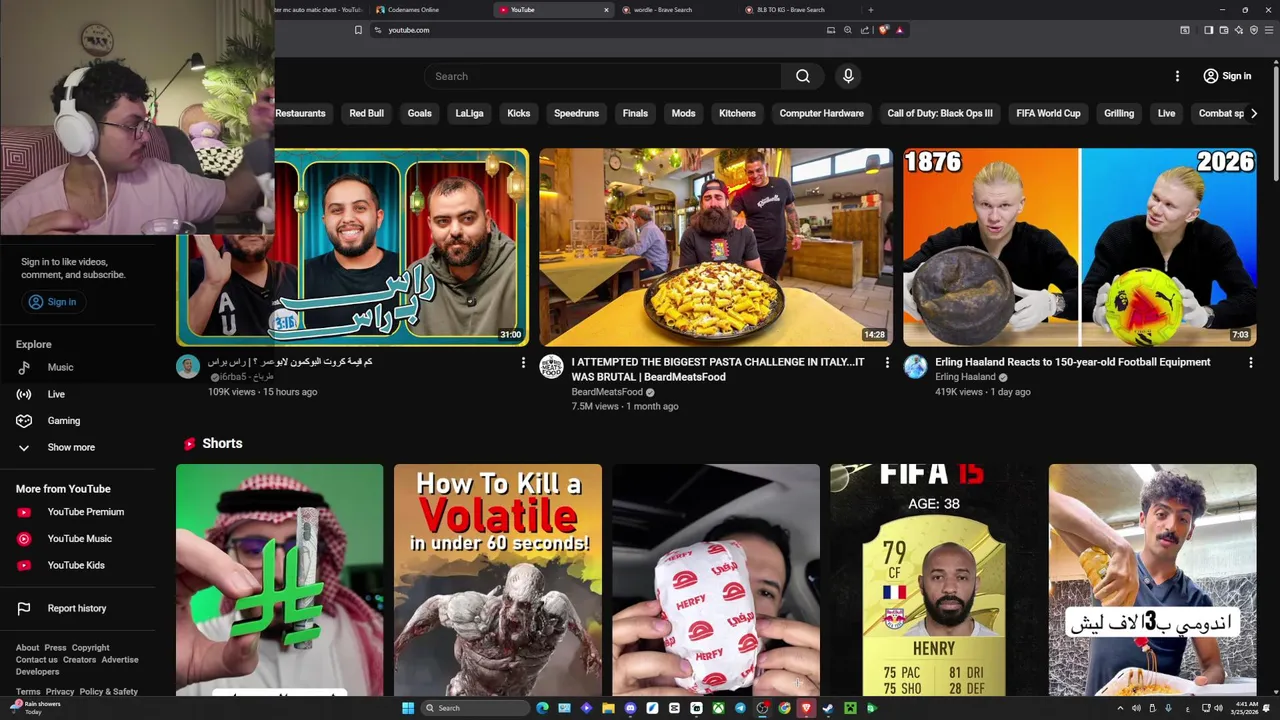Expand Show more in the Explore section
The width and height of the screenshot is (1280, 720).
pyautogui.click(x=70, y=447)
